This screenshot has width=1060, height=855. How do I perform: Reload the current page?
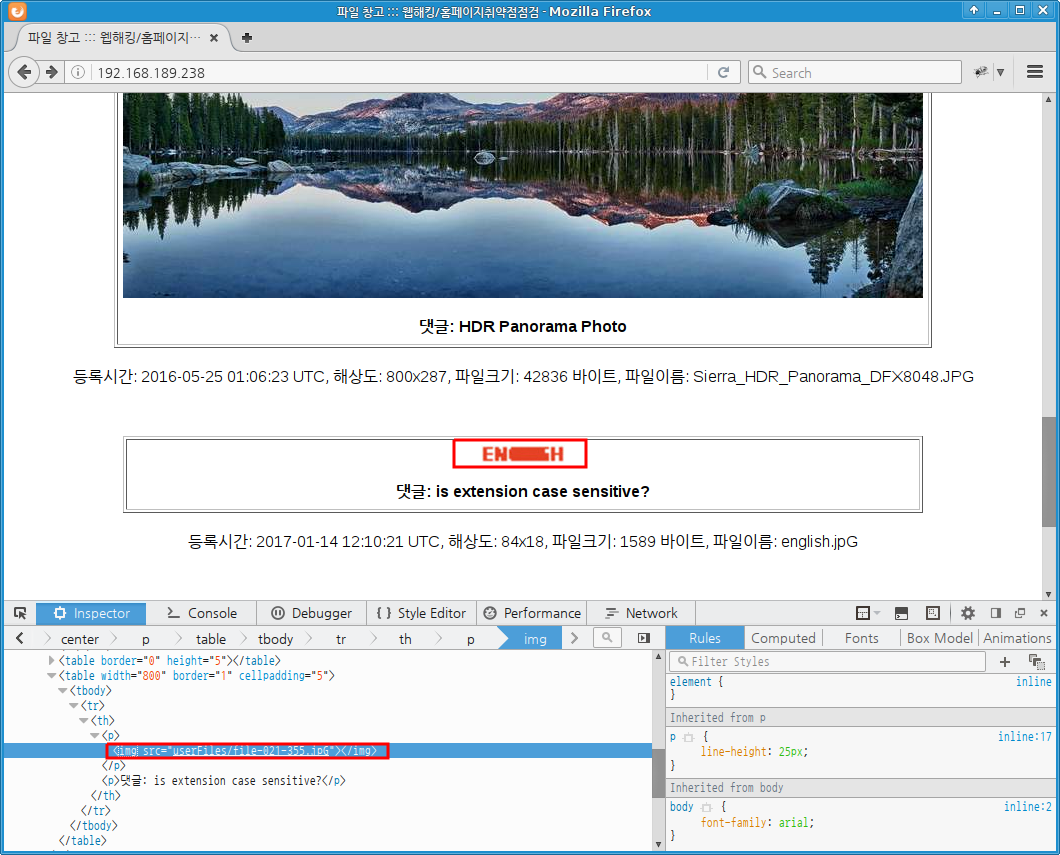click(723, 72)
